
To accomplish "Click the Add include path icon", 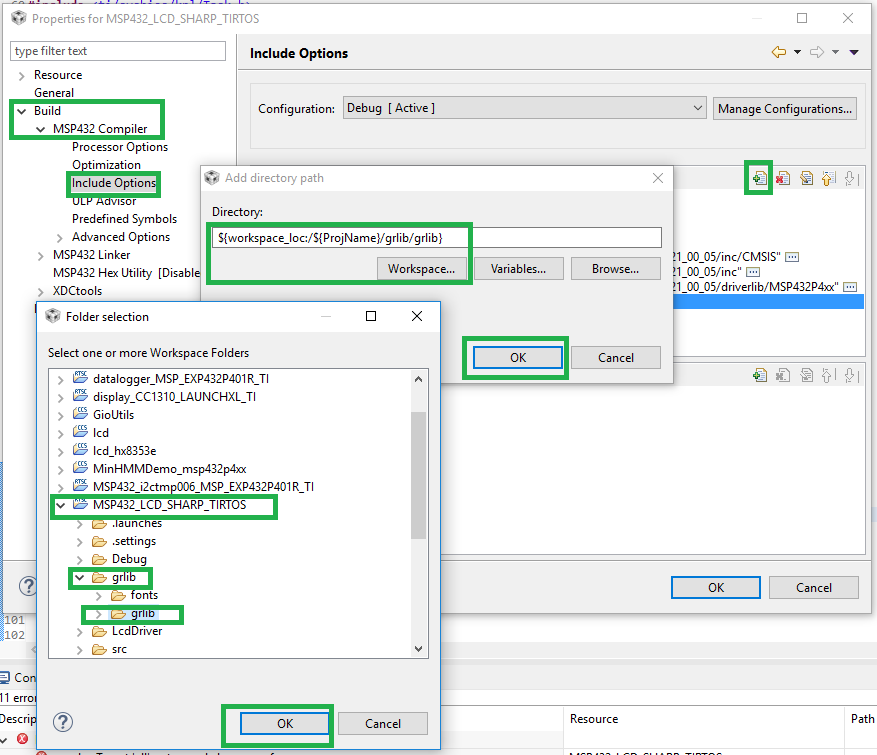I will tap(760, 178).
